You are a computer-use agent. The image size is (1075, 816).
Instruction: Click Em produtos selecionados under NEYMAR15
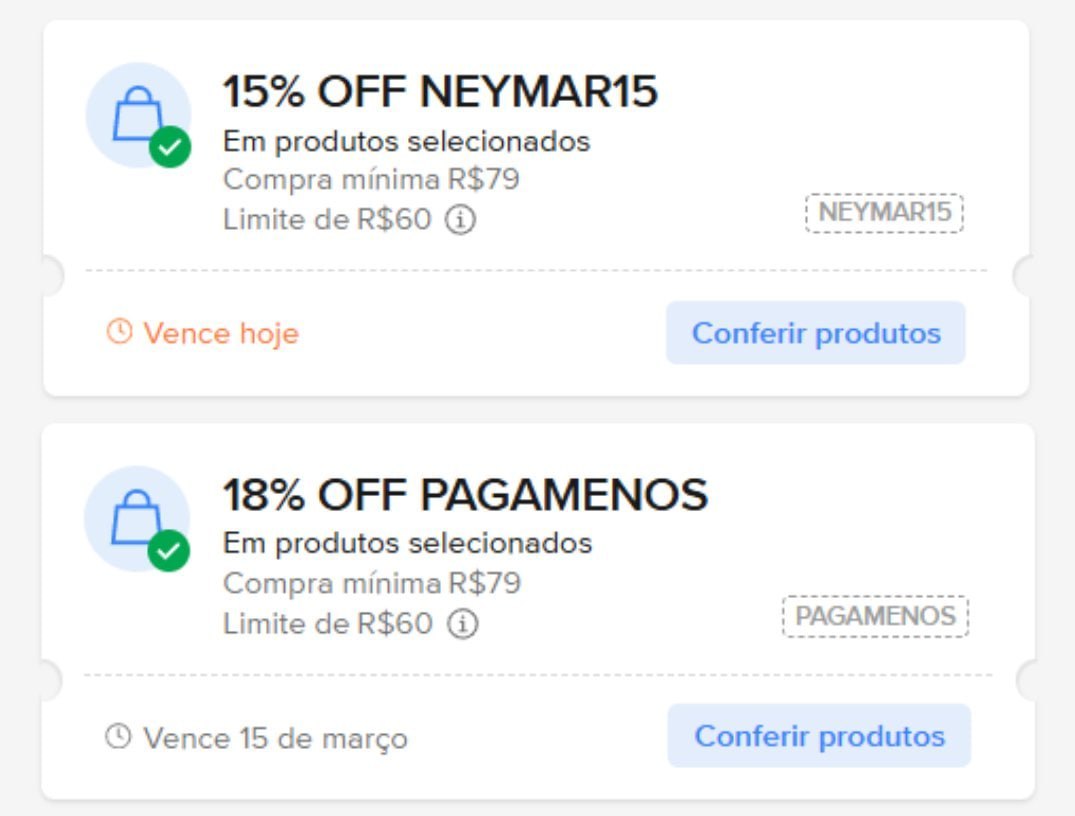coord(406,142)
